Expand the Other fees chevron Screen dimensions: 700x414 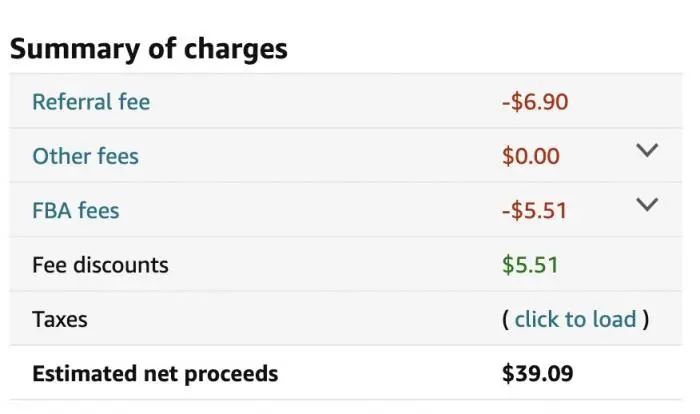pos(647,151)
